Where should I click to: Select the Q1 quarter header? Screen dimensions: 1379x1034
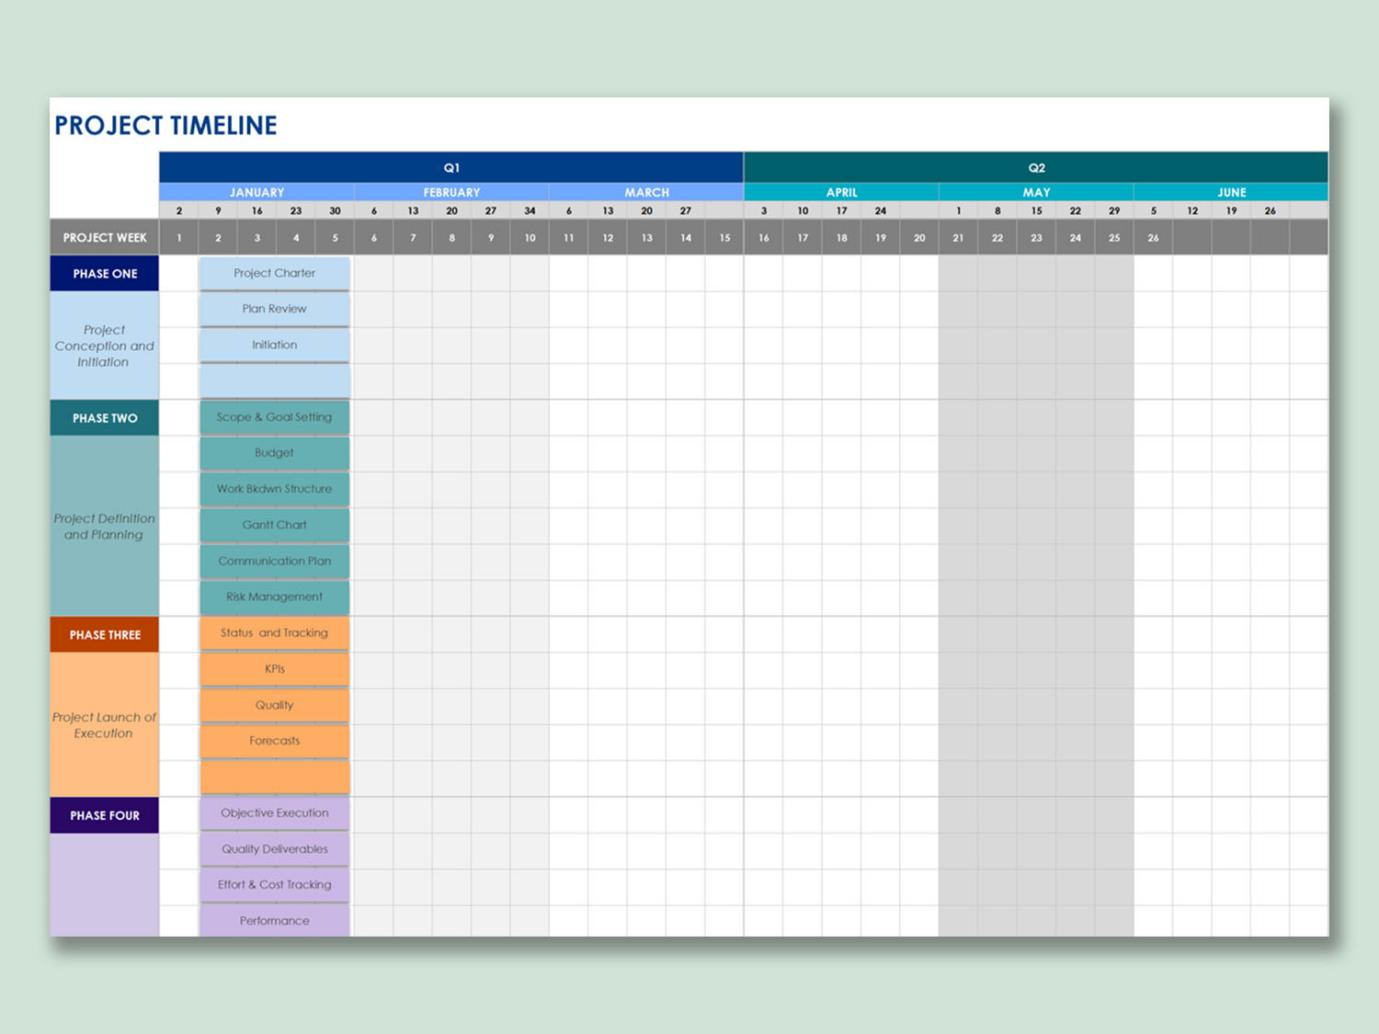(x=451, y=167)
